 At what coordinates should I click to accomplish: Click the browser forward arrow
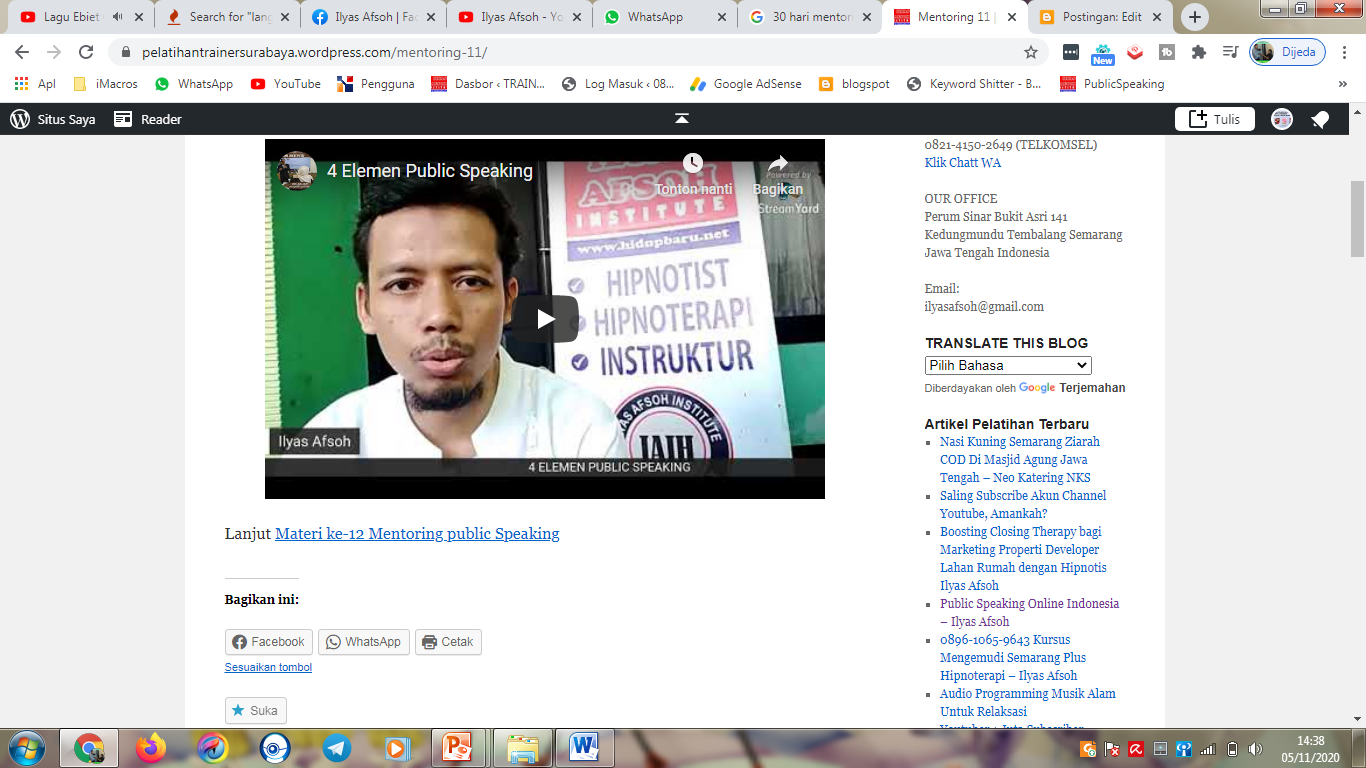pos(54,52)
